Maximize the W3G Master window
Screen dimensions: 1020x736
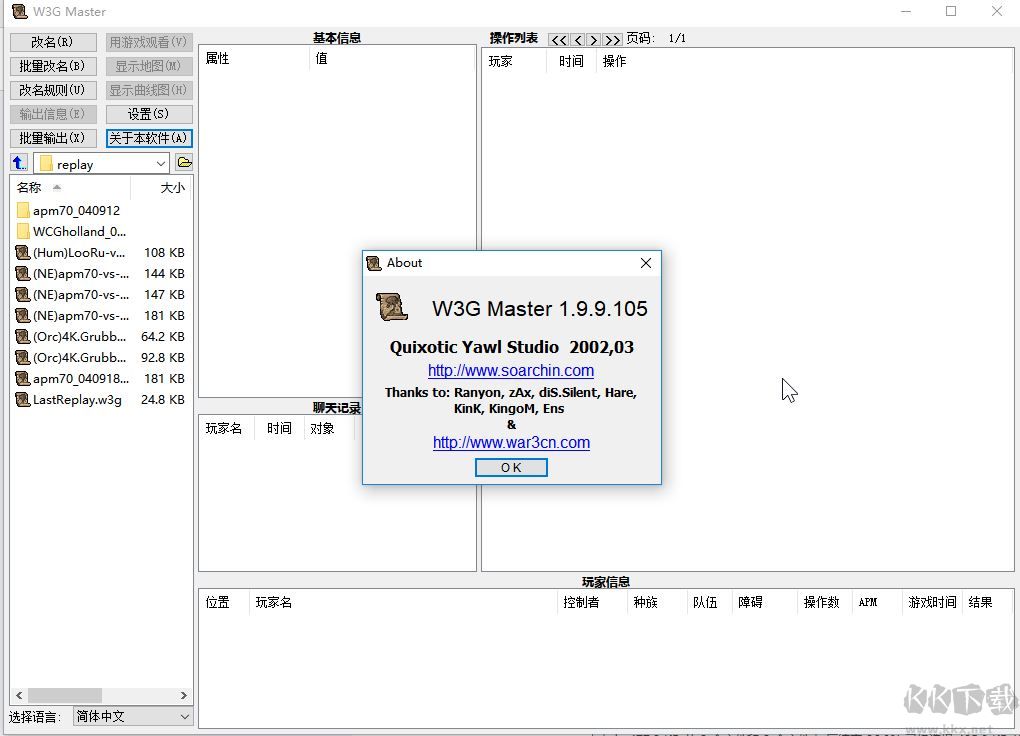[x=951, y=11]
